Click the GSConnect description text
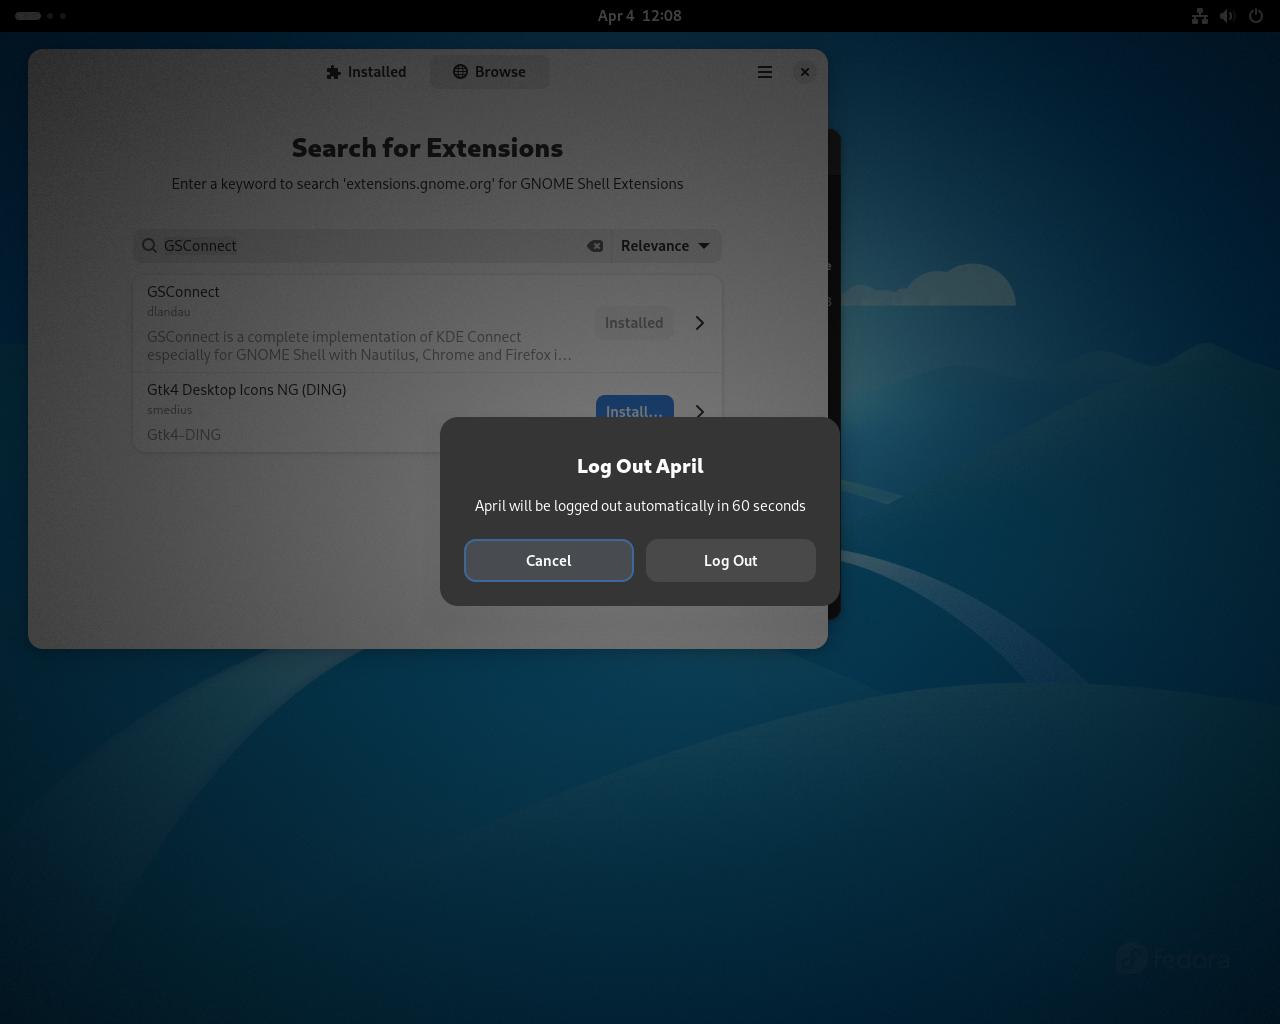Screen dimensions: 1280x1024 [359, 346]
